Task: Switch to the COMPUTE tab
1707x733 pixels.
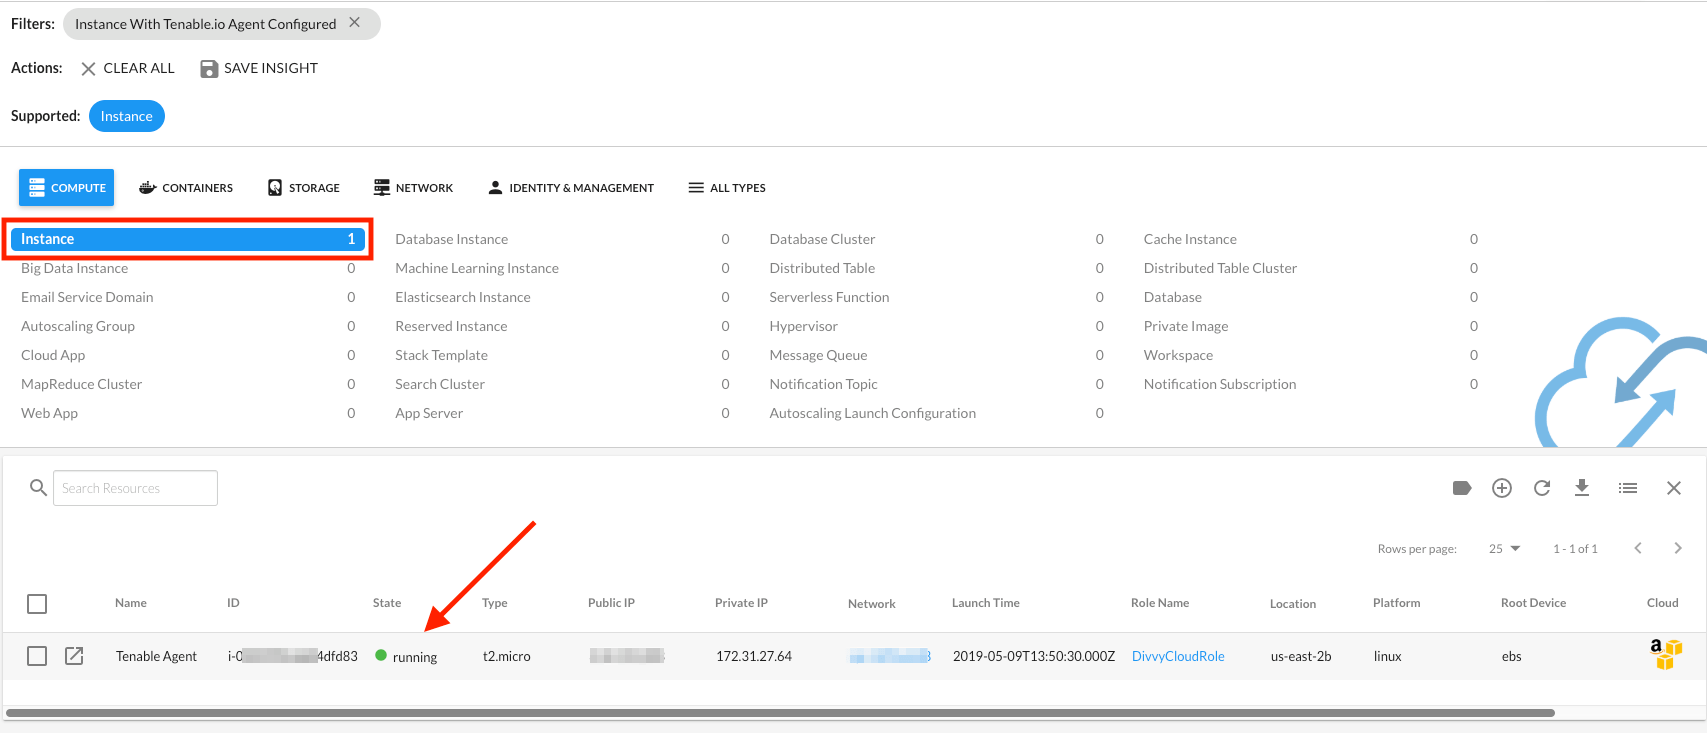Action: [67, 187]
